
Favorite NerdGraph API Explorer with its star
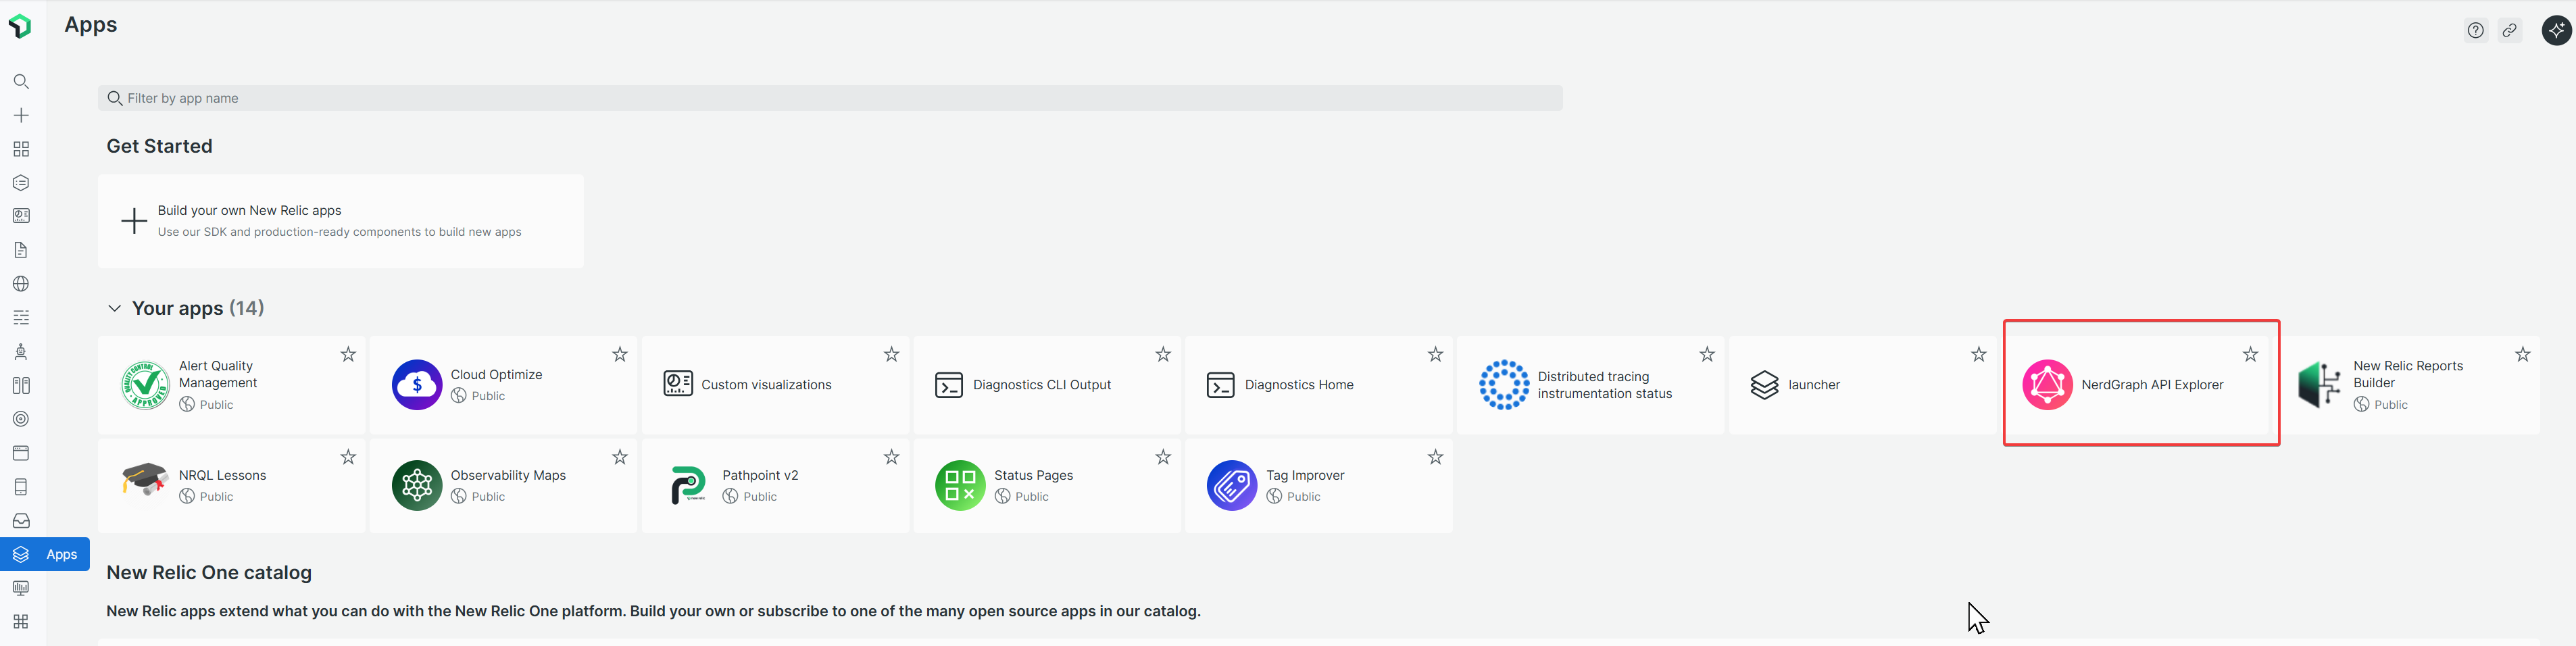pyautogui.click(x=2250, y=354)
